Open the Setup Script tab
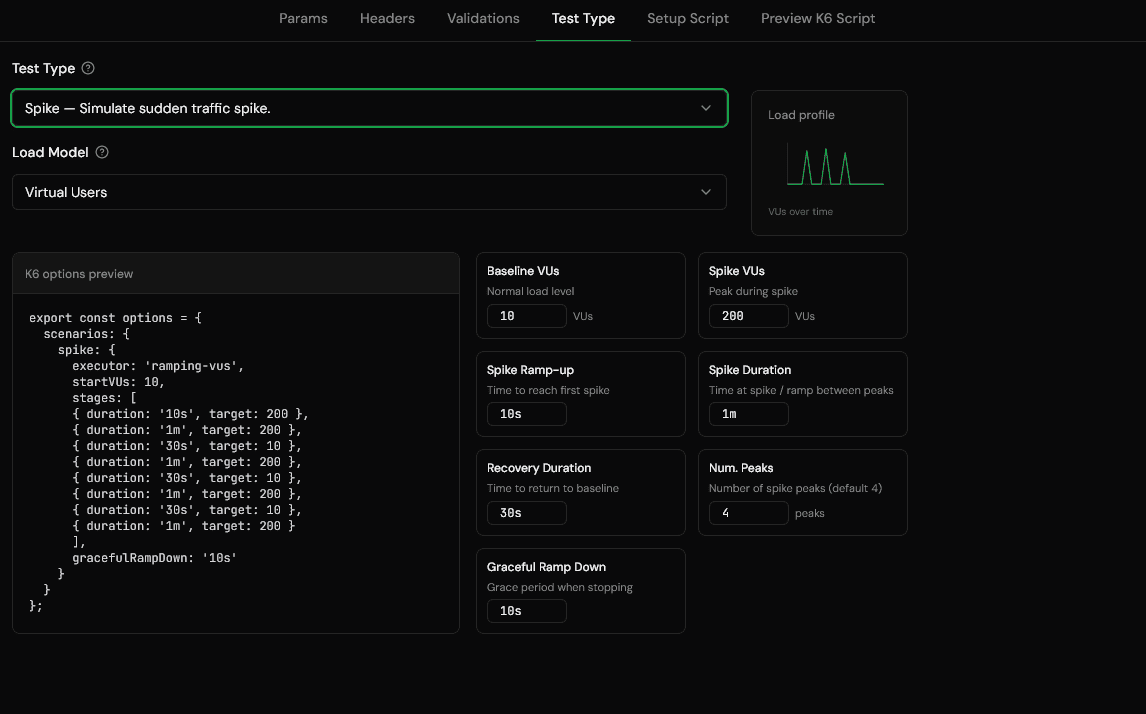 coord(688,18)
